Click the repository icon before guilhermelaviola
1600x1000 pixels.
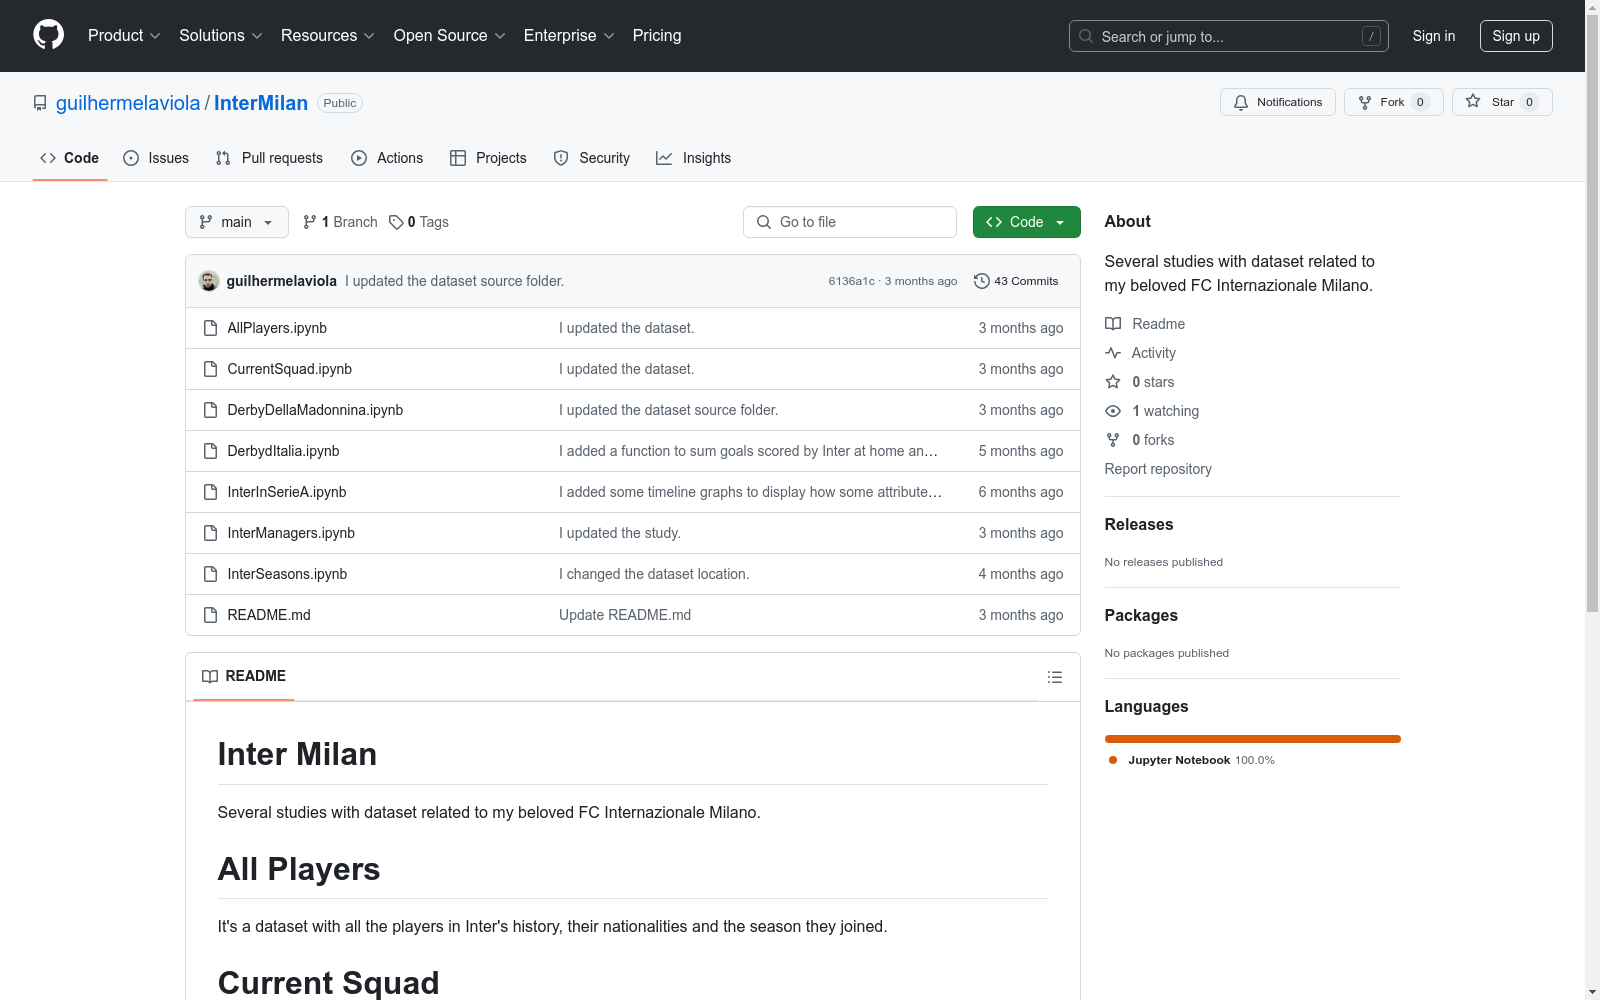(x=40, y=103)
